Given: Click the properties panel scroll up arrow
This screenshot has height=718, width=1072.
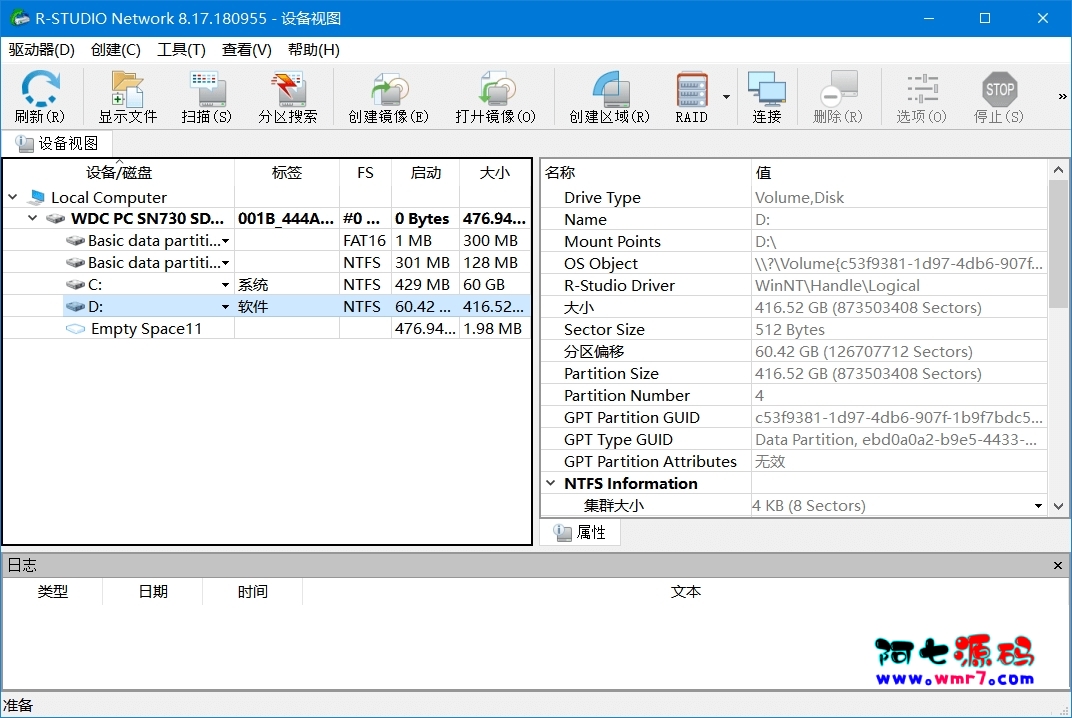Looking at the screenshot, I should point(1058,170).
